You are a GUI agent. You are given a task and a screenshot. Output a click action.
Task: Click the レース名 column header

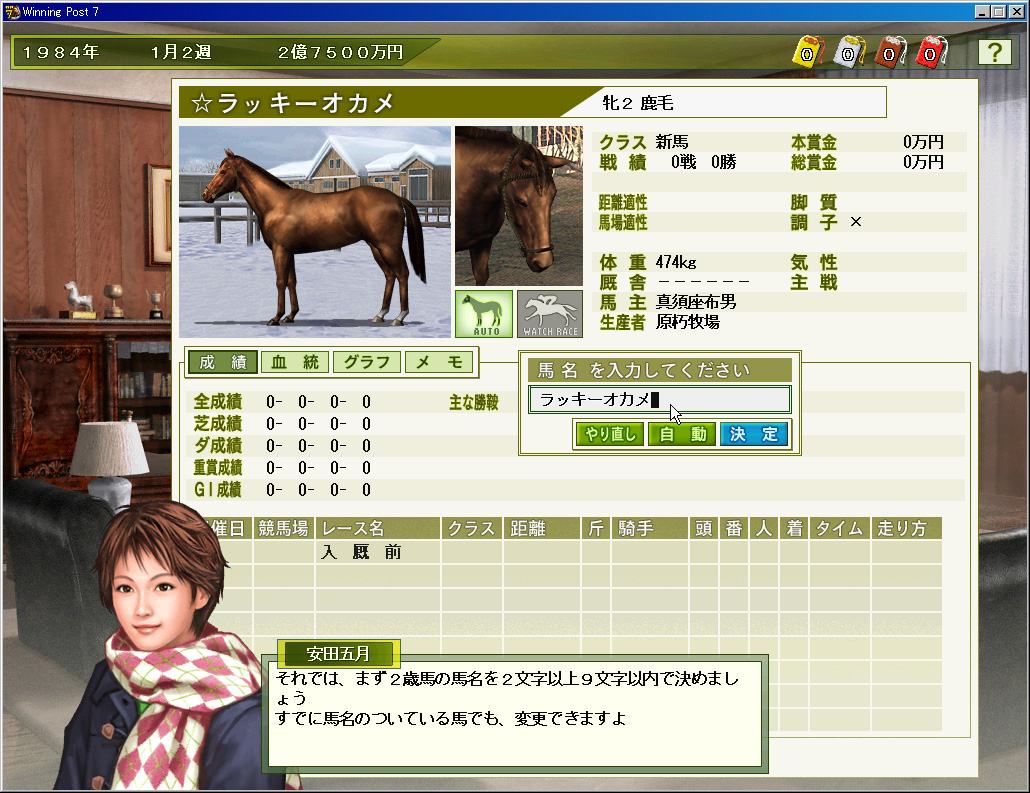click(377, 528)
